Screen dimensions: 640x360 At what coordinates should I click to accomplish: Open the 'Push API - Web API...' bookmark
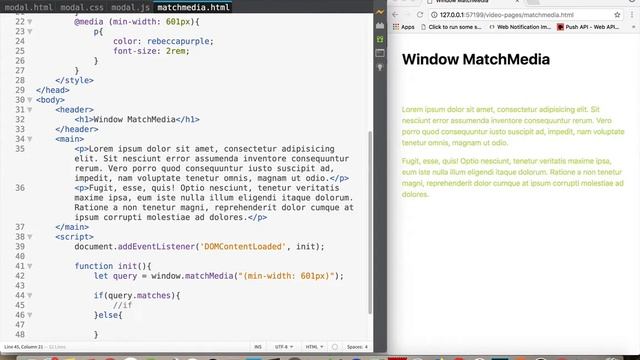[x=589, y=27]
